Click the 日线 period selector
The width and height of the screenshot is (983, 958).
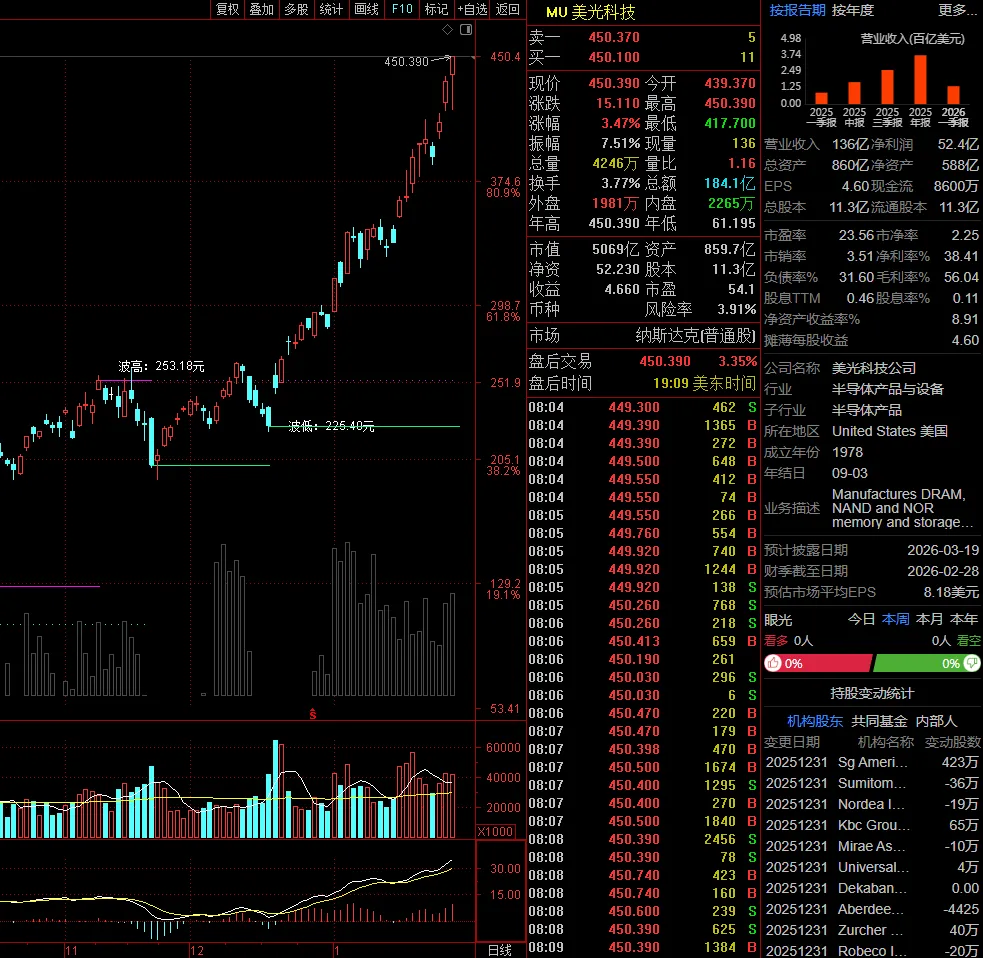click(500, 950)
